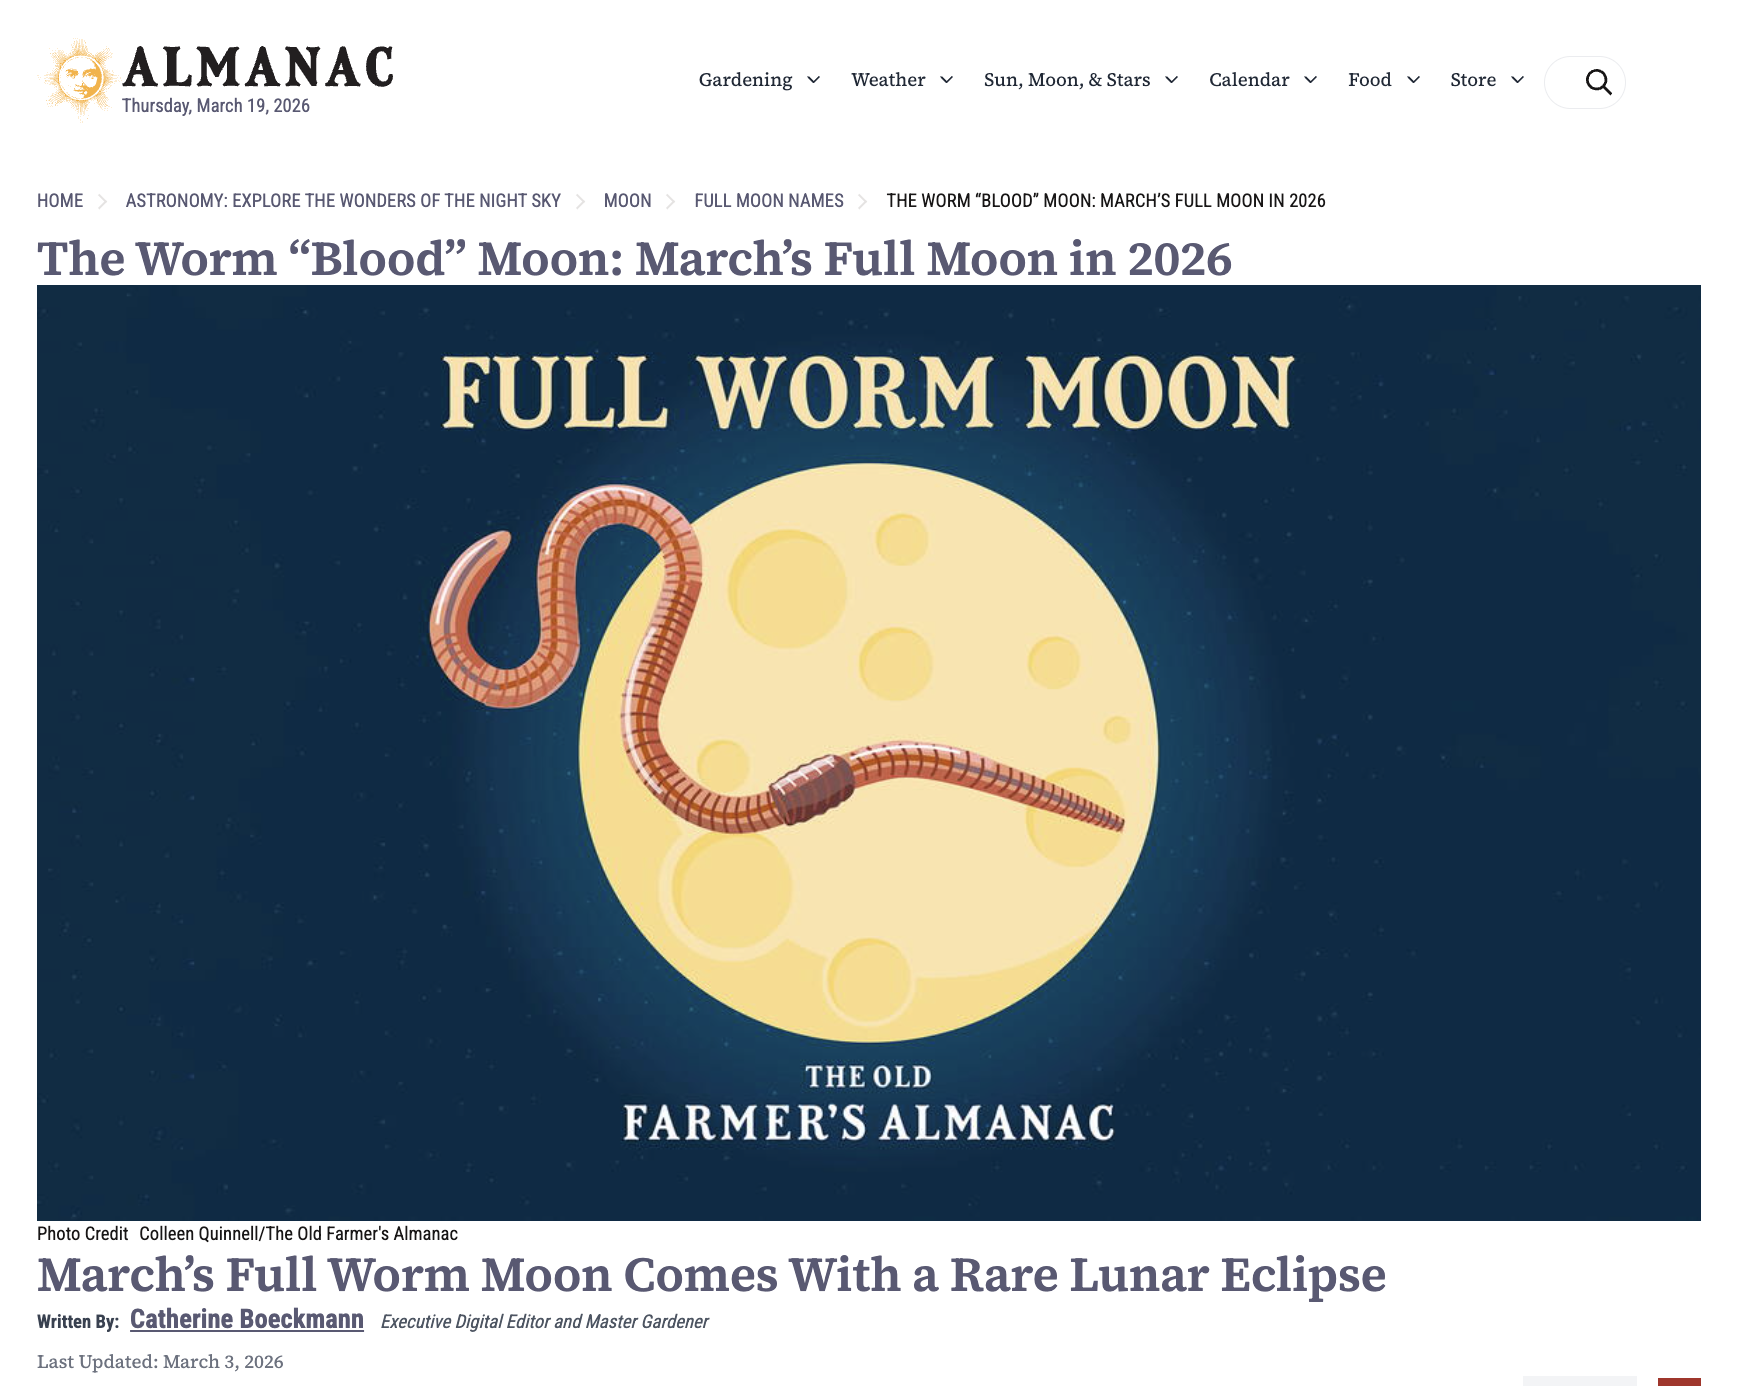Expand the Weather menu chevron

[946, 80]
